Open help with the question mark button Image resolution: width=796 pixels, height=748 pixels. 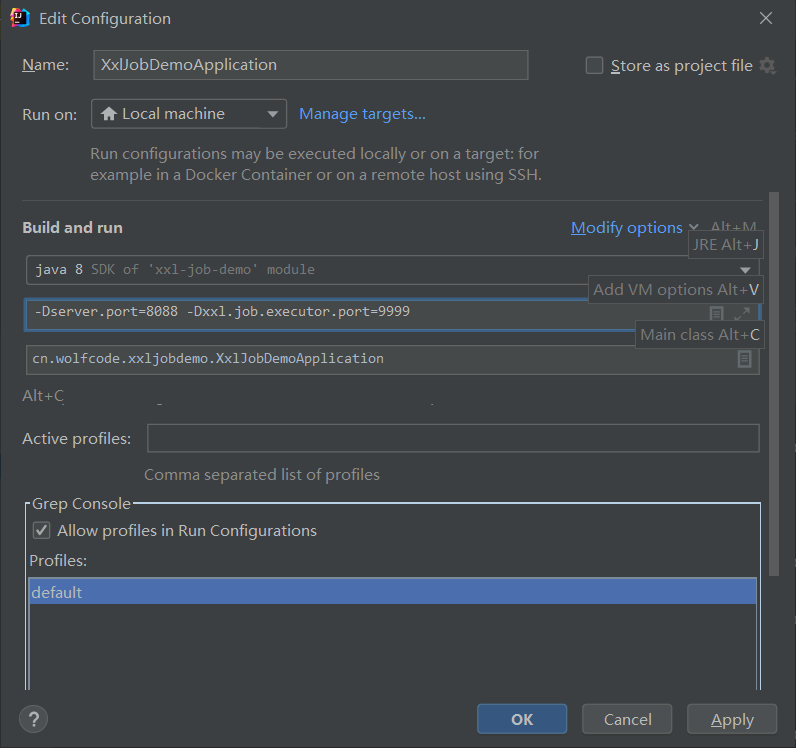click(x=34, y=719)
